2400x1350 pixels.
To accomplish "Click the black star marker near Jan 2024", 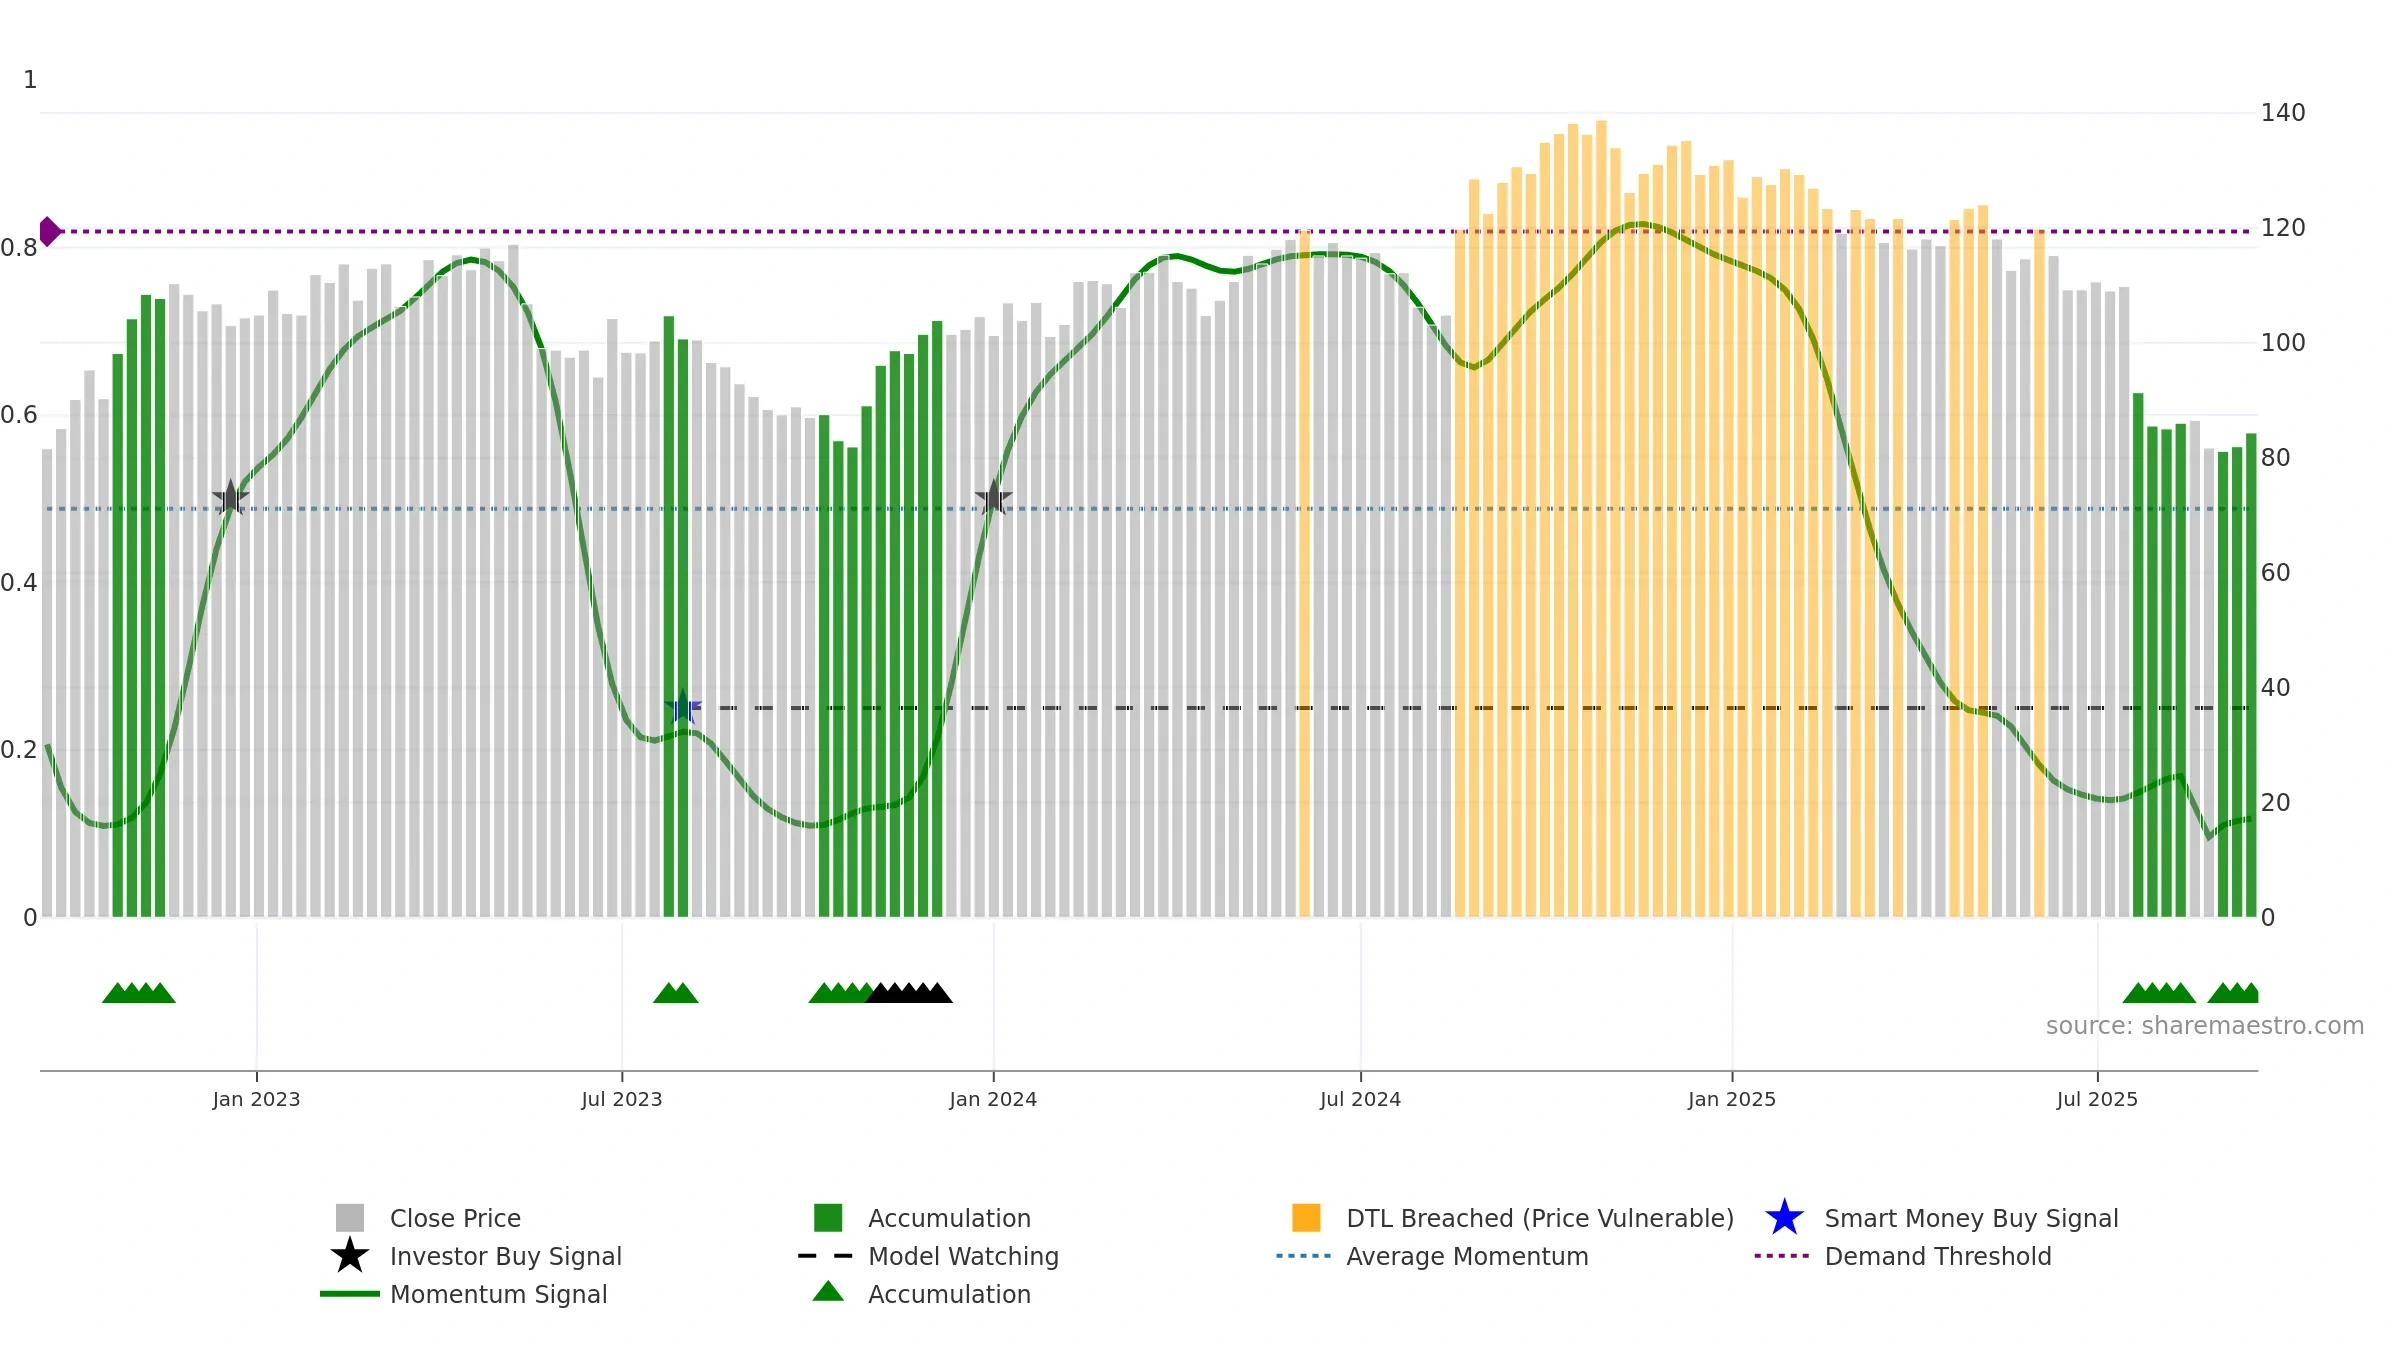I will pos(993,497).
